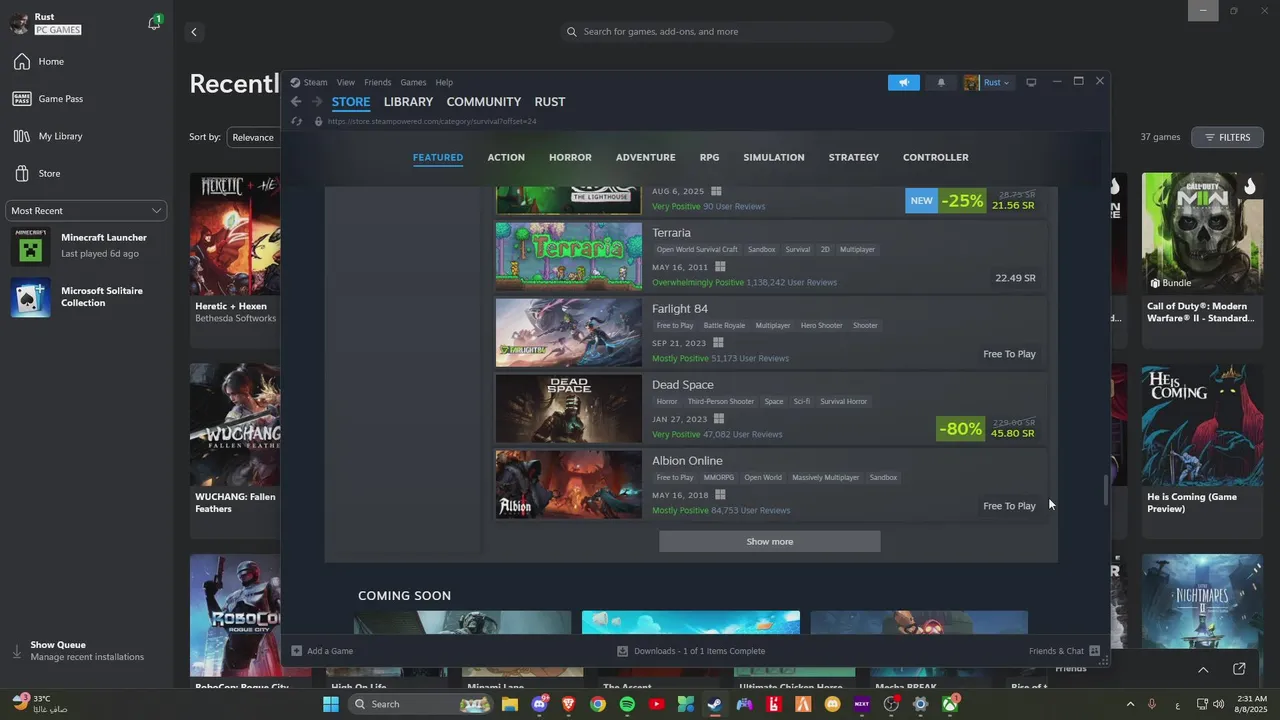Viewport: 1280px width, 720px height.
Task: Go back in Steam navigation
Action: pyautogui.click(x=296, y=102)
